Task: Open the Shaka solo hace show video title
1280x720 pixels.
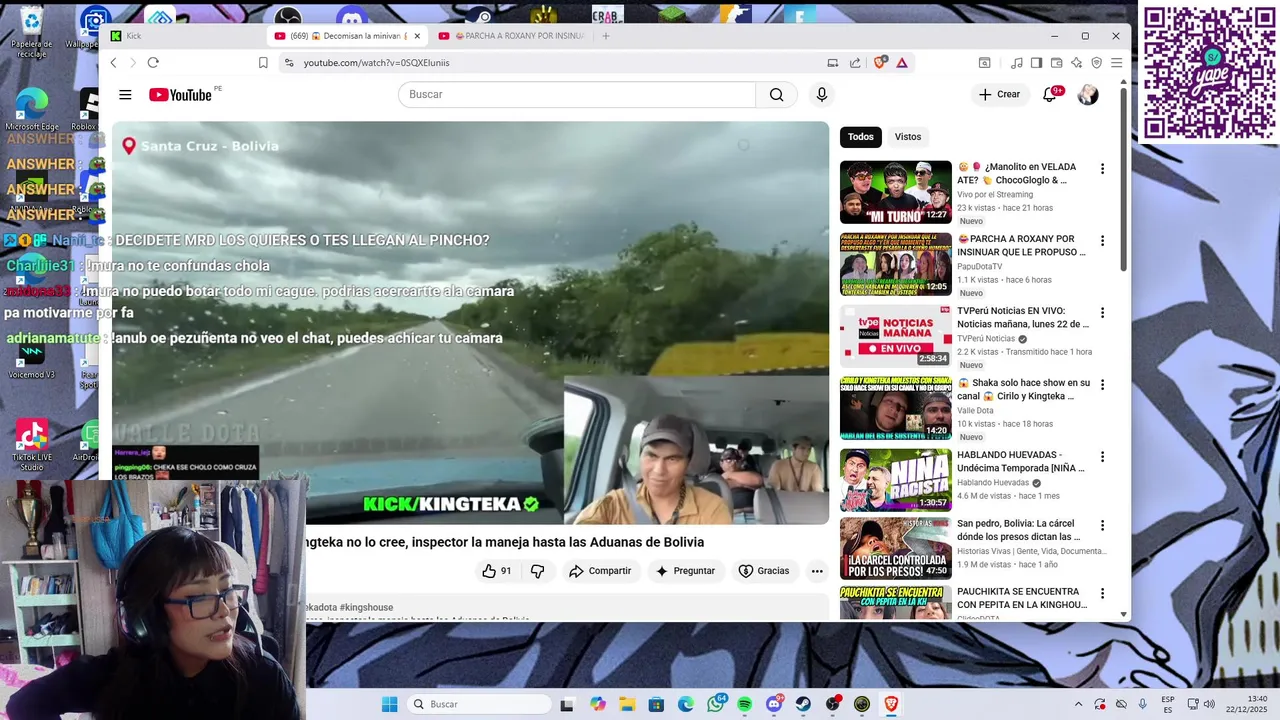Action: coord(1024,389)
